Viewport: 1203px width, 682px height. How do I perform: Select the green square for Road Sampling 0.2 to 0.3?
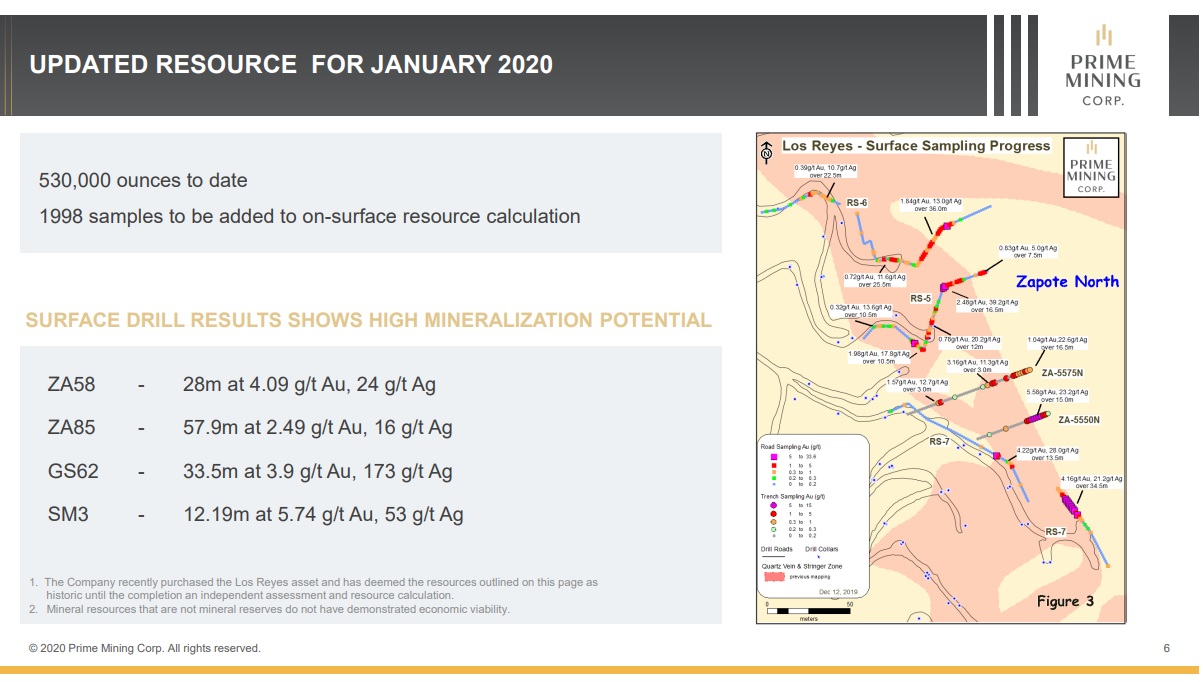(775, 479)
